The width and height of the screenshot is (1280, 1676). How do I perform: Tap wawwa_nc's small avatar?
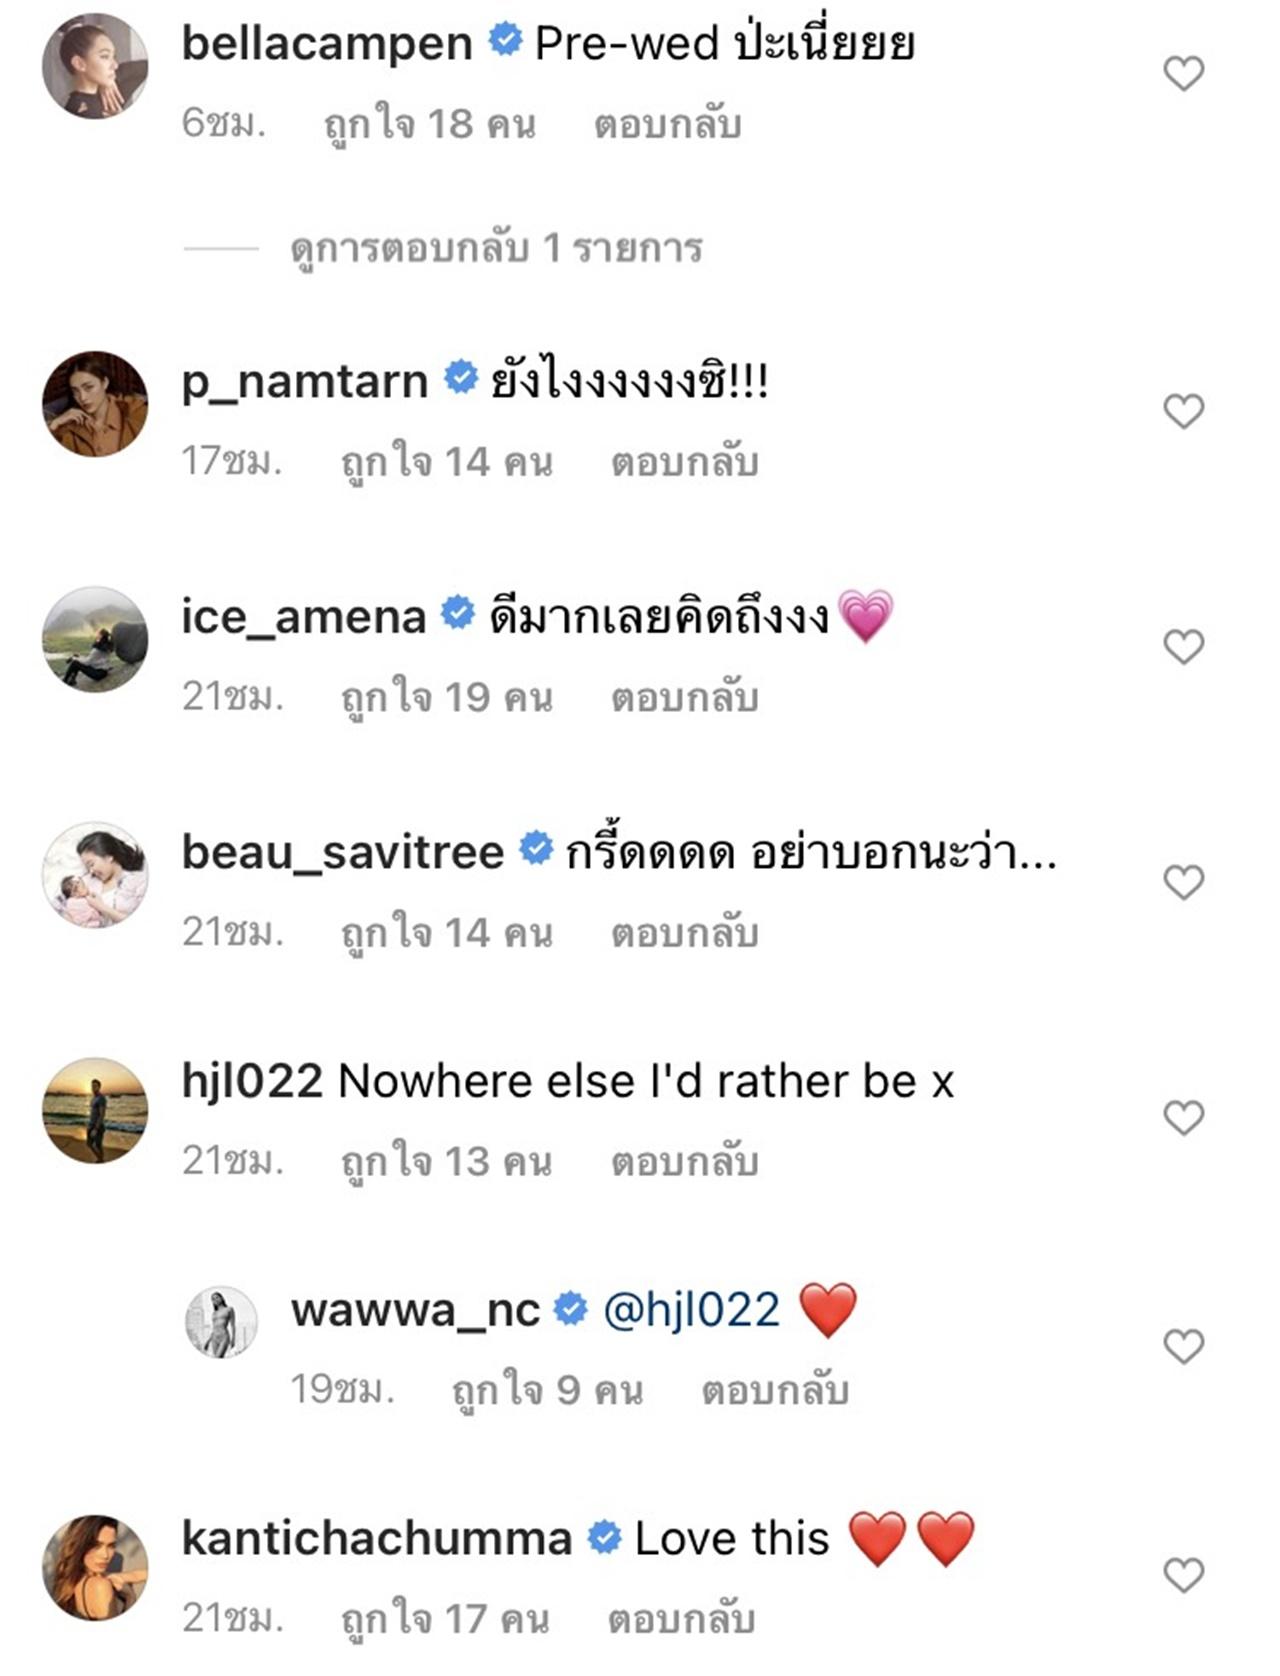pyautogui.click(x=222, y=1322)
